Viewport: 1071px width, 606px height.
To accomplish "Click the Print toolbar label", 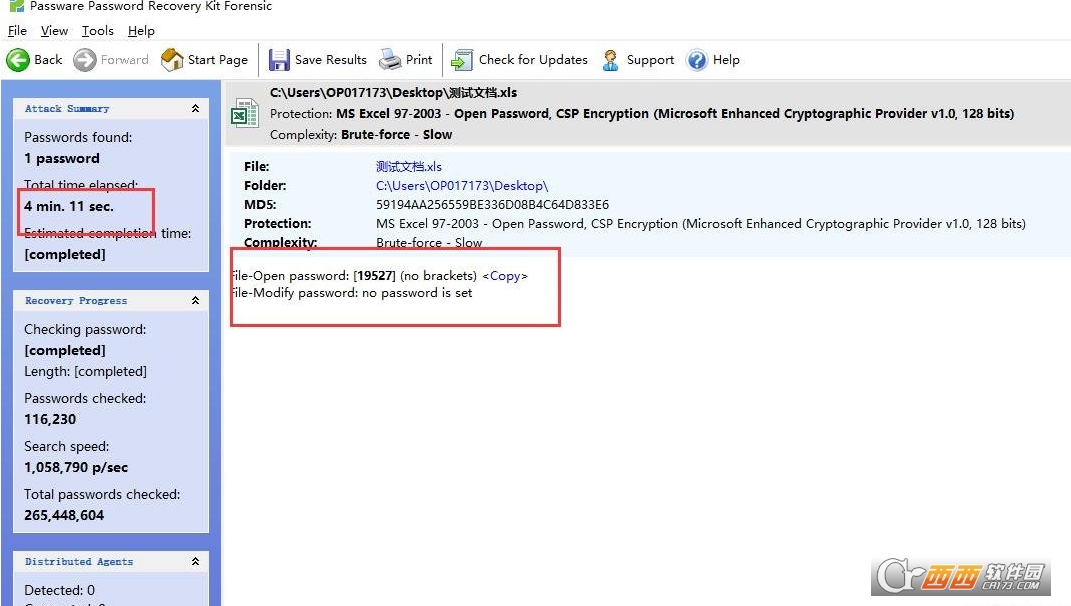I will coord(419,59).
